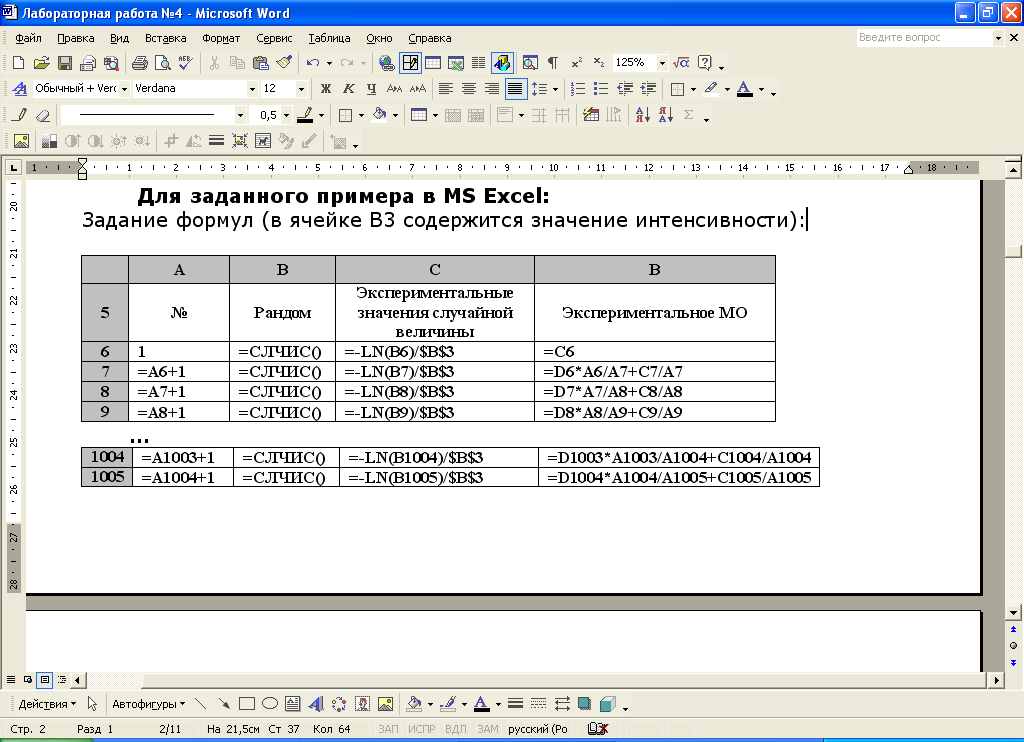Open the style dropdown showing Обычный
The height and width of the screenshot is (742, 1024).
(124, 89)
